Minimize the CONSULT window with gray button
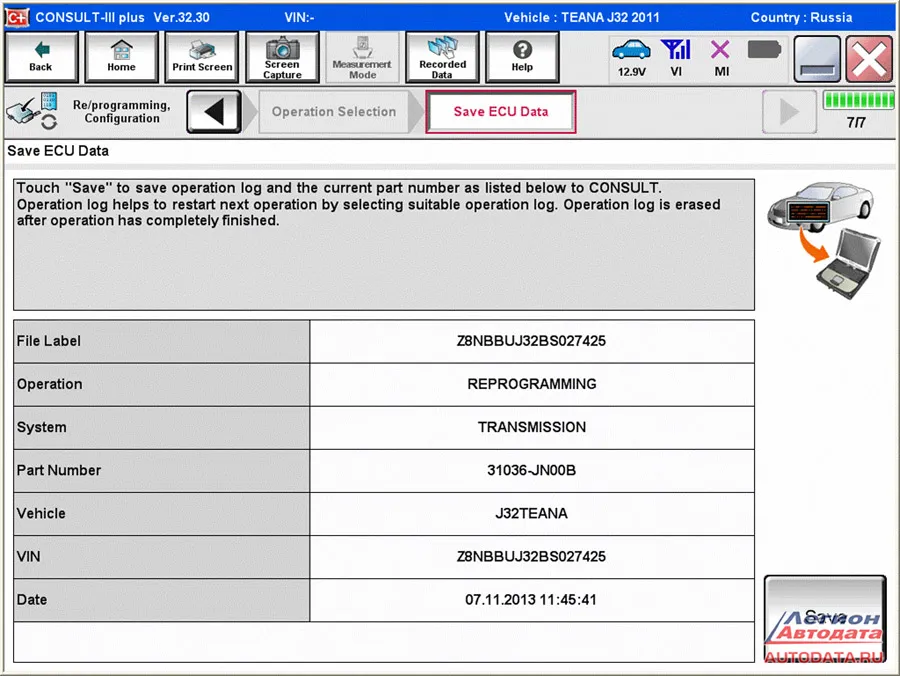 [817, 60]
